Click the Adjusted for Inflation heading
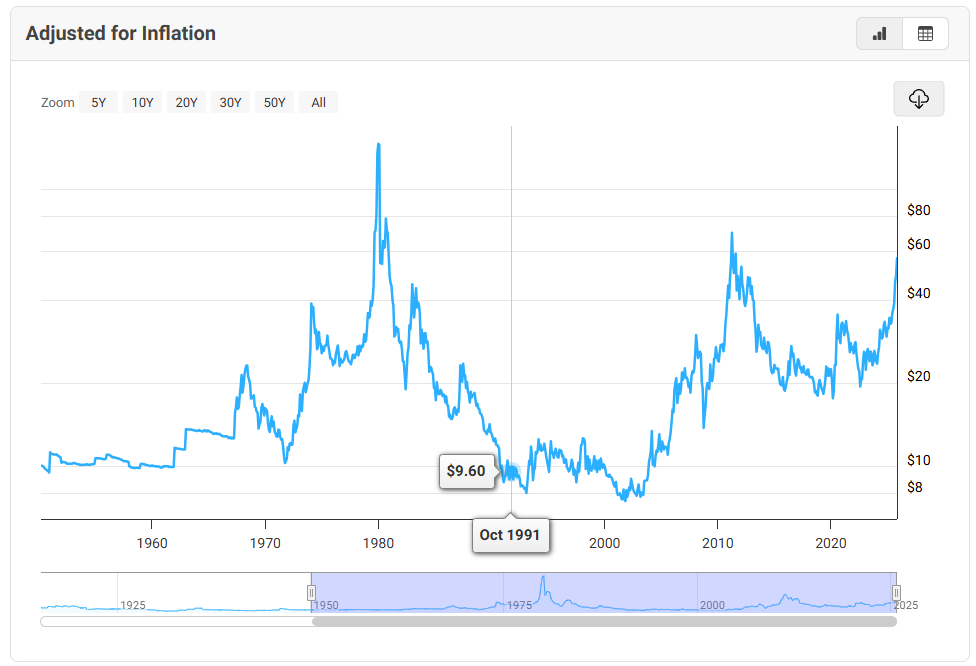 121,33
